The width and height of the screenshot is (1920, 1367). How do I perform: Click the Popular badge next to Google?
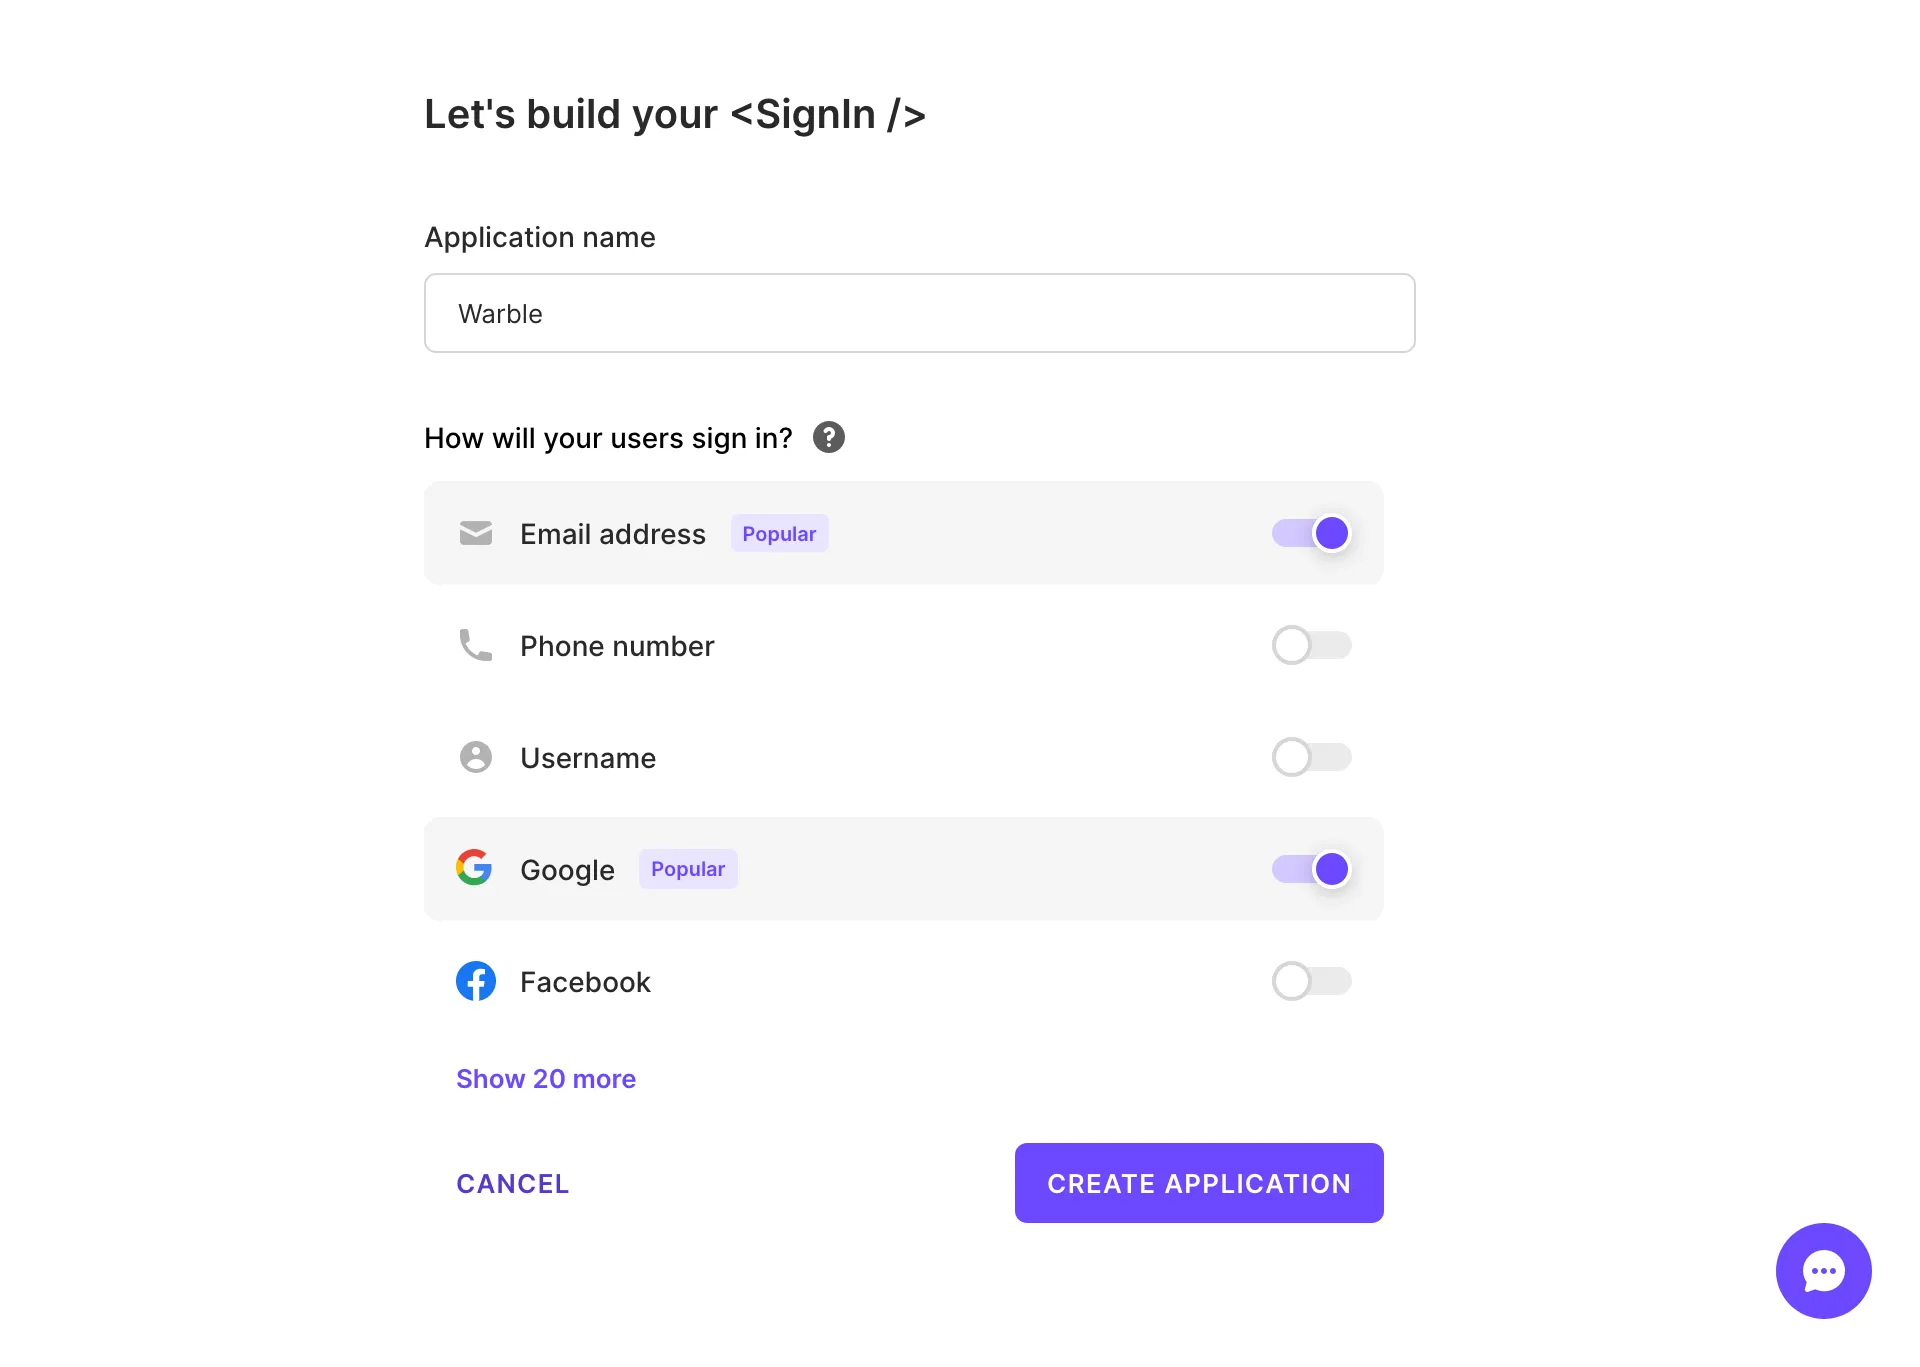pyautogui.click(x=688, y=869)
